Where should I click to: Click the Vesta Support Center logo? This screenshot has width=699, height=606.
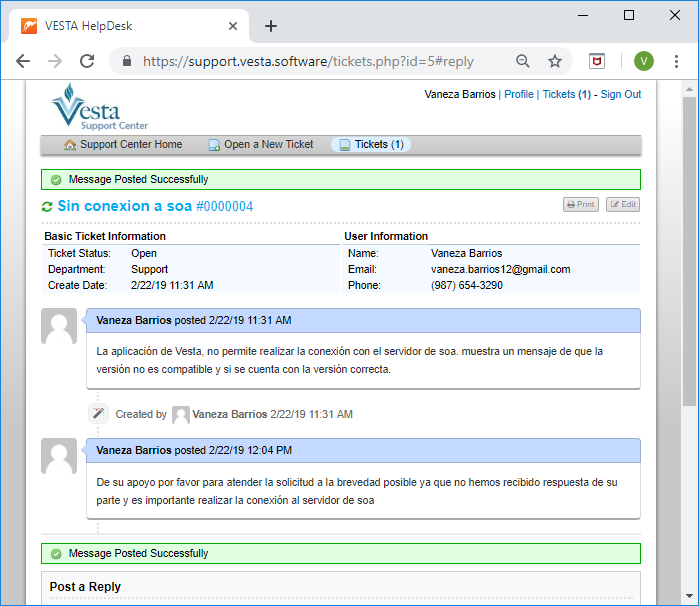(100, 108)
